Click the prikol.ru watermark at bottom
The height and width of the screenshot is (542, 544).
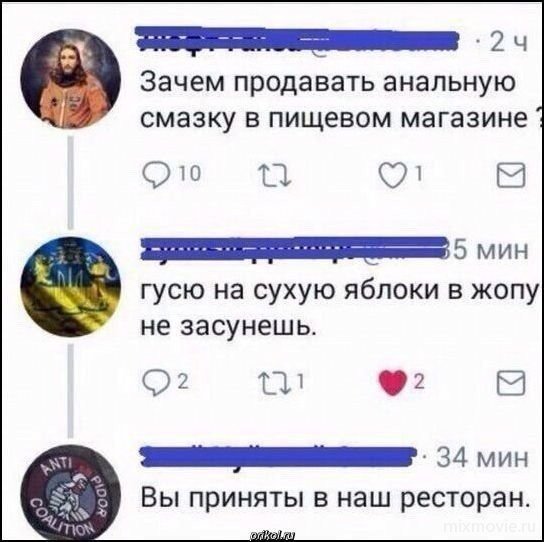272,536
